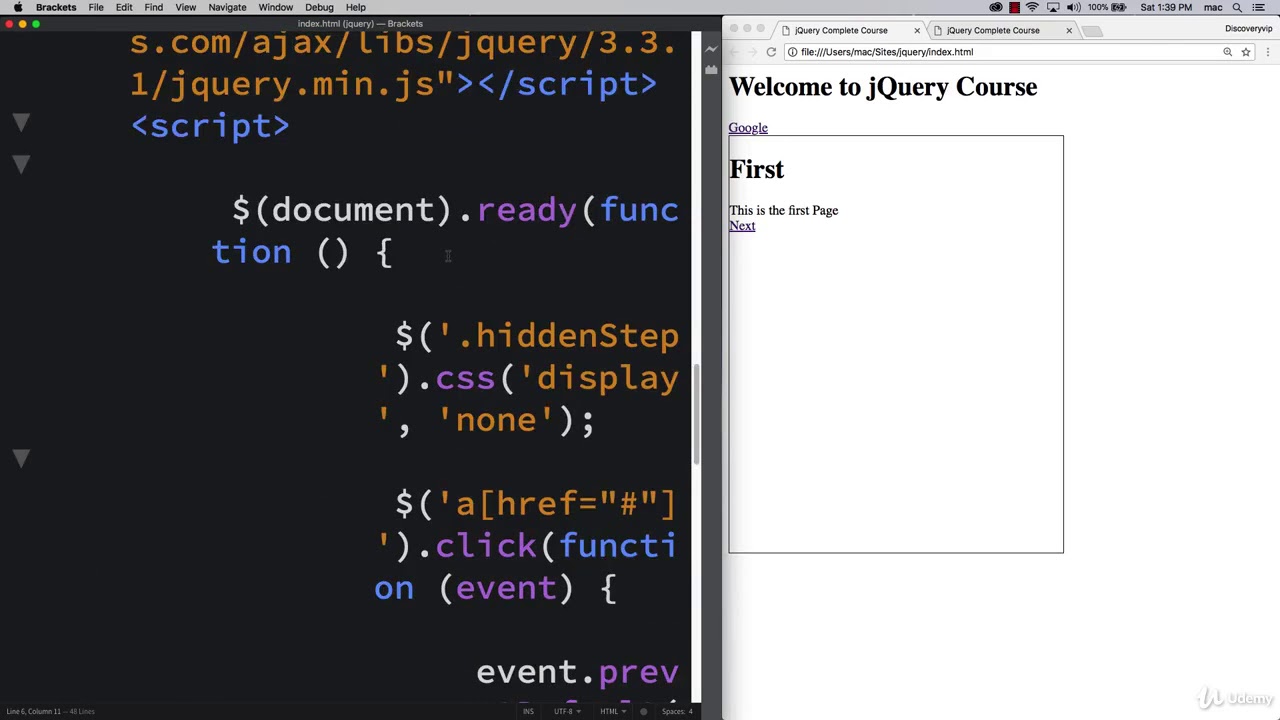Click Chrome's address bar URL
1280x720 pixels.
[887, 52]
